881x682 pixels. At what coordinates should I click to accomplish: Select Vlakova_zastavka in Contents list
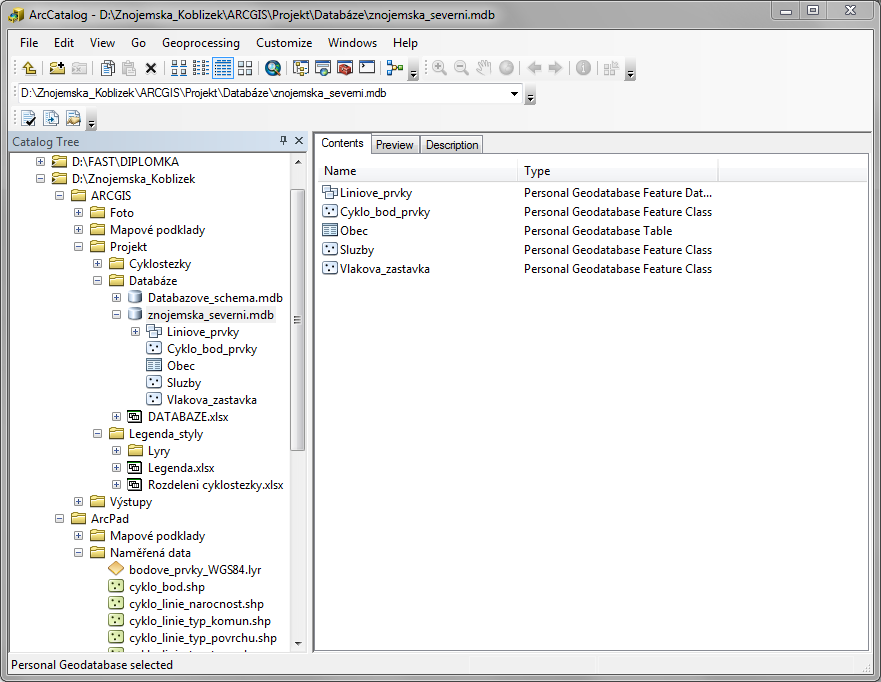point(385,269)
